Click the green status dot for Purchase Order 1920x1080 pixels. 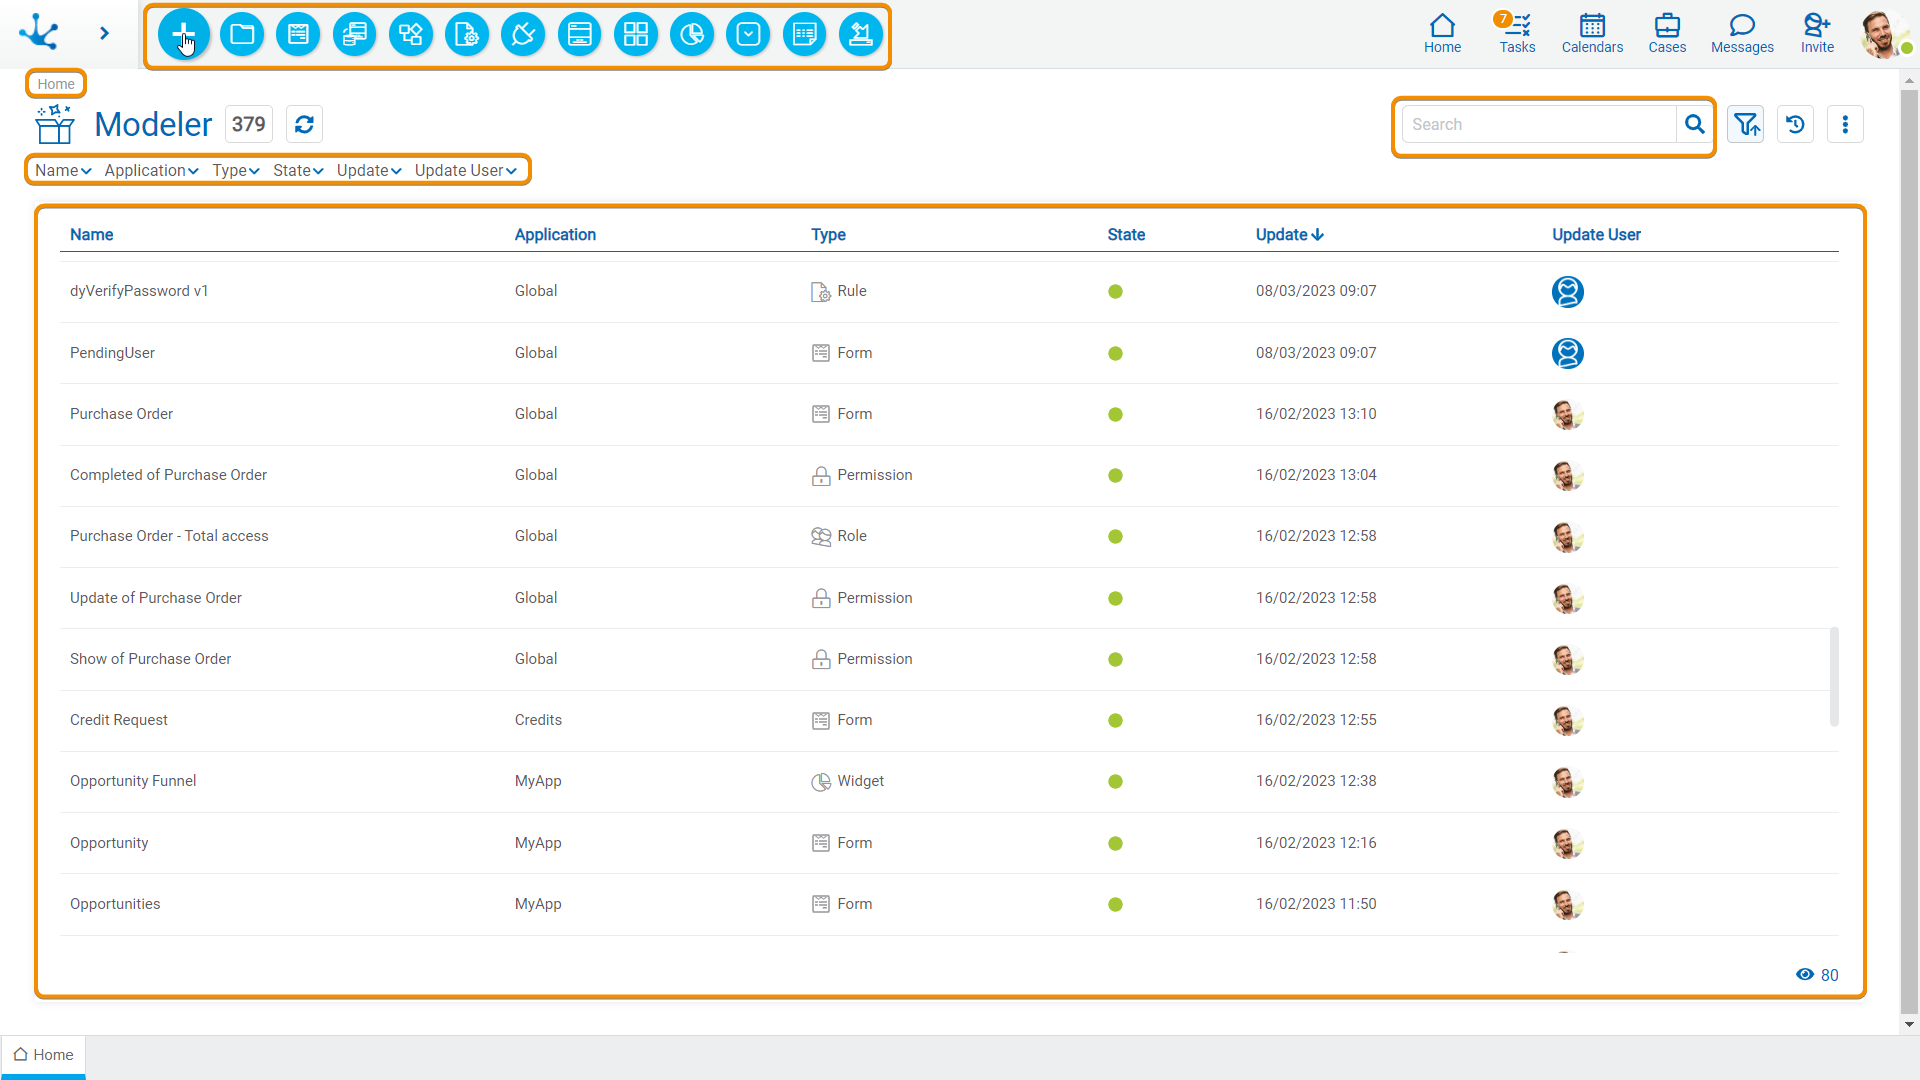click(1116, 414)
